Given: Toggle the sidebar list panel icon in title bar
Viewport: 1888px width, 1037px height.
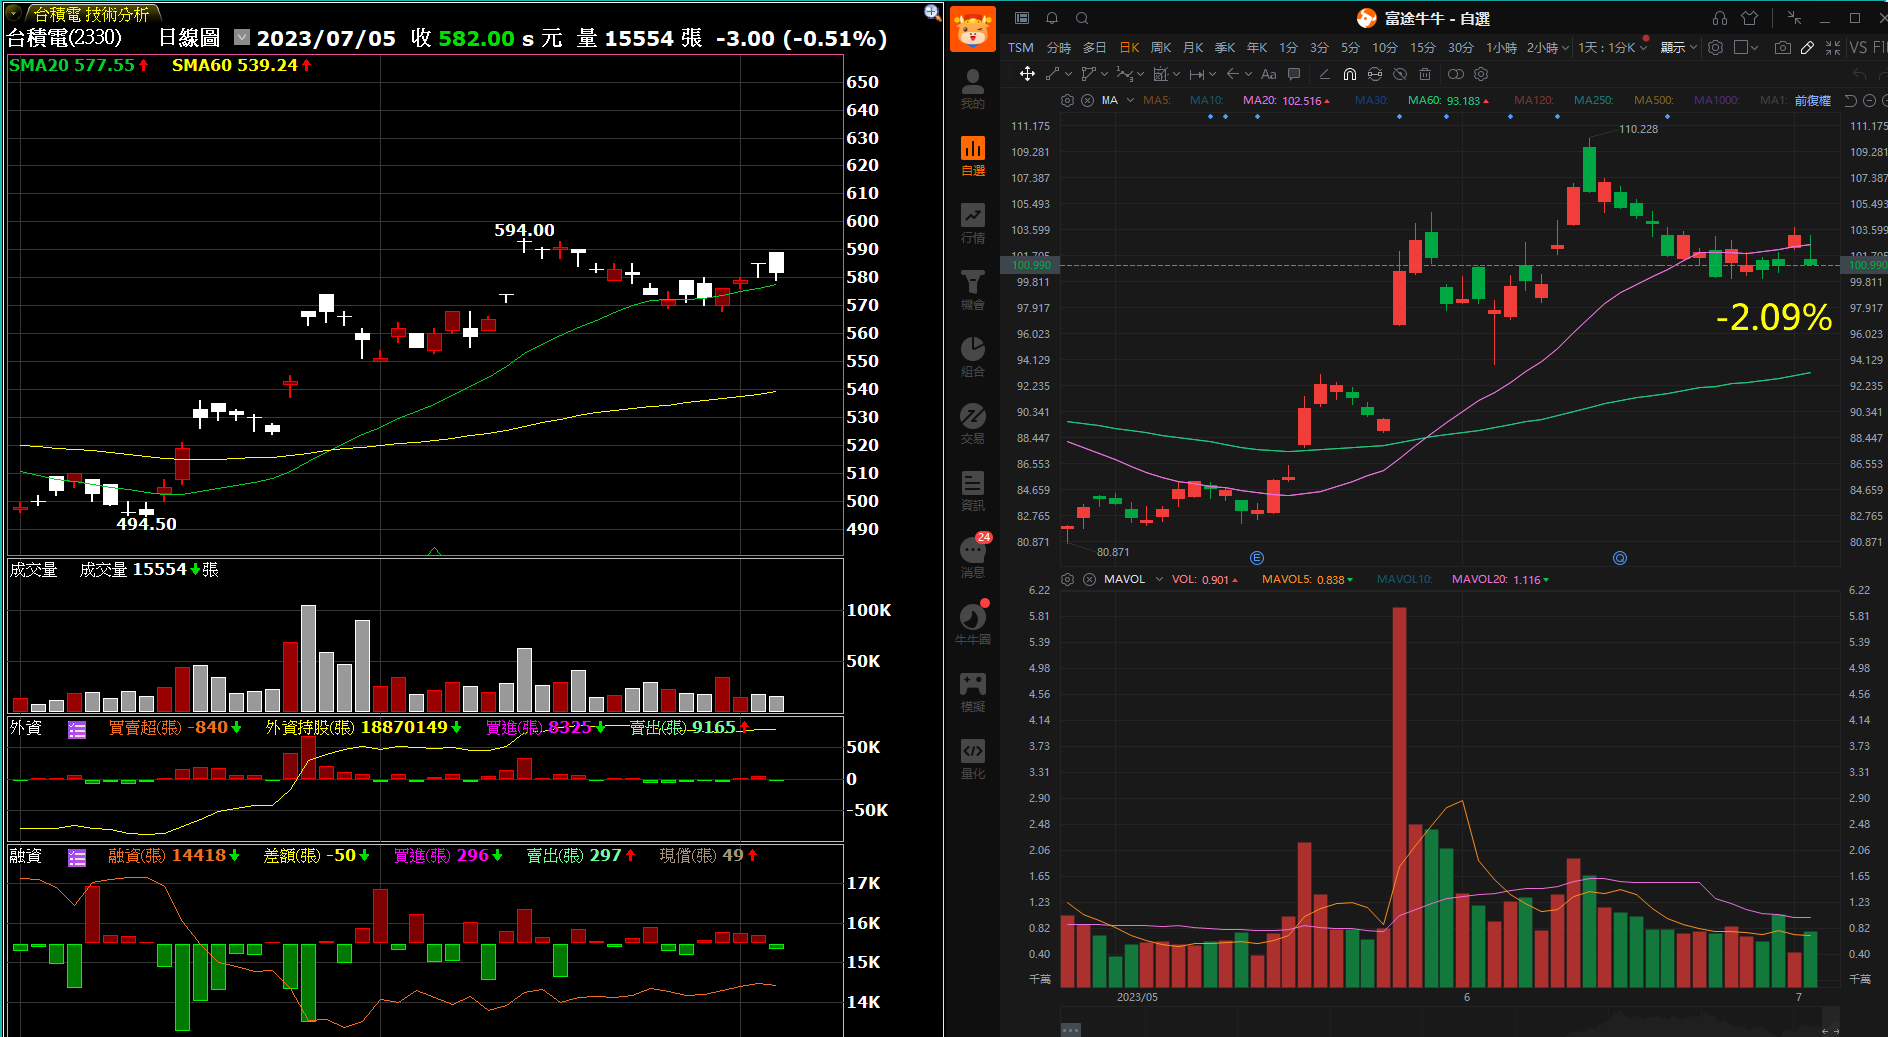Looking at the screenshot, I should coord(1022,18).
